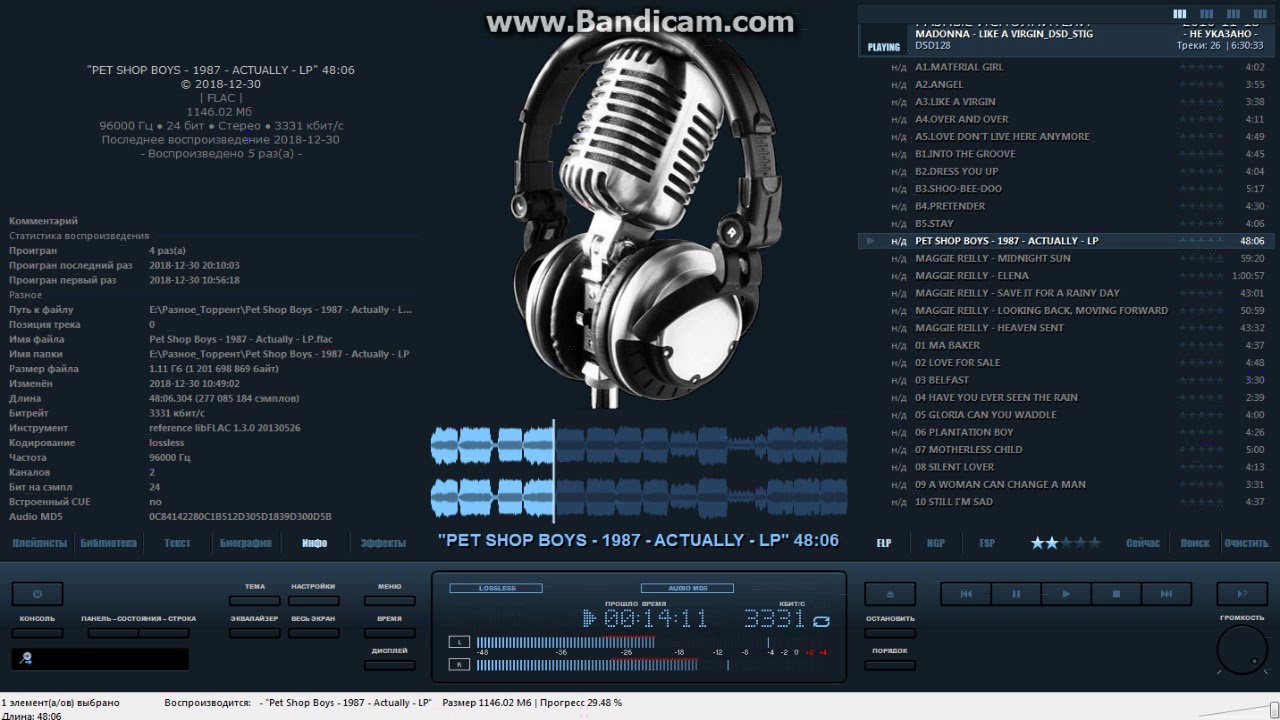The image size is (1280, 720).
Task: Click the search input field
Action: [x=100, y=659]
